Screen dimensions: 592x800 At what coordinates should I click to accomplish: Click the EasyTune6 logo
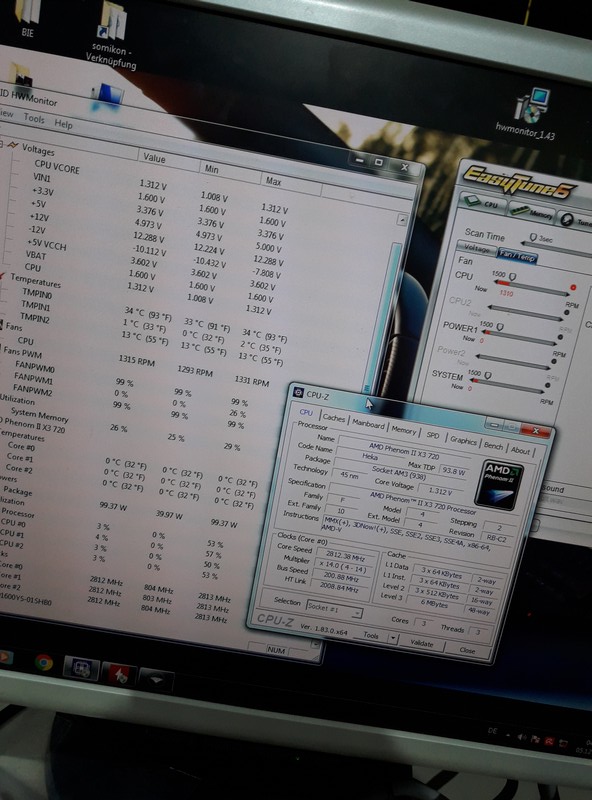click(x=519, y=183)
